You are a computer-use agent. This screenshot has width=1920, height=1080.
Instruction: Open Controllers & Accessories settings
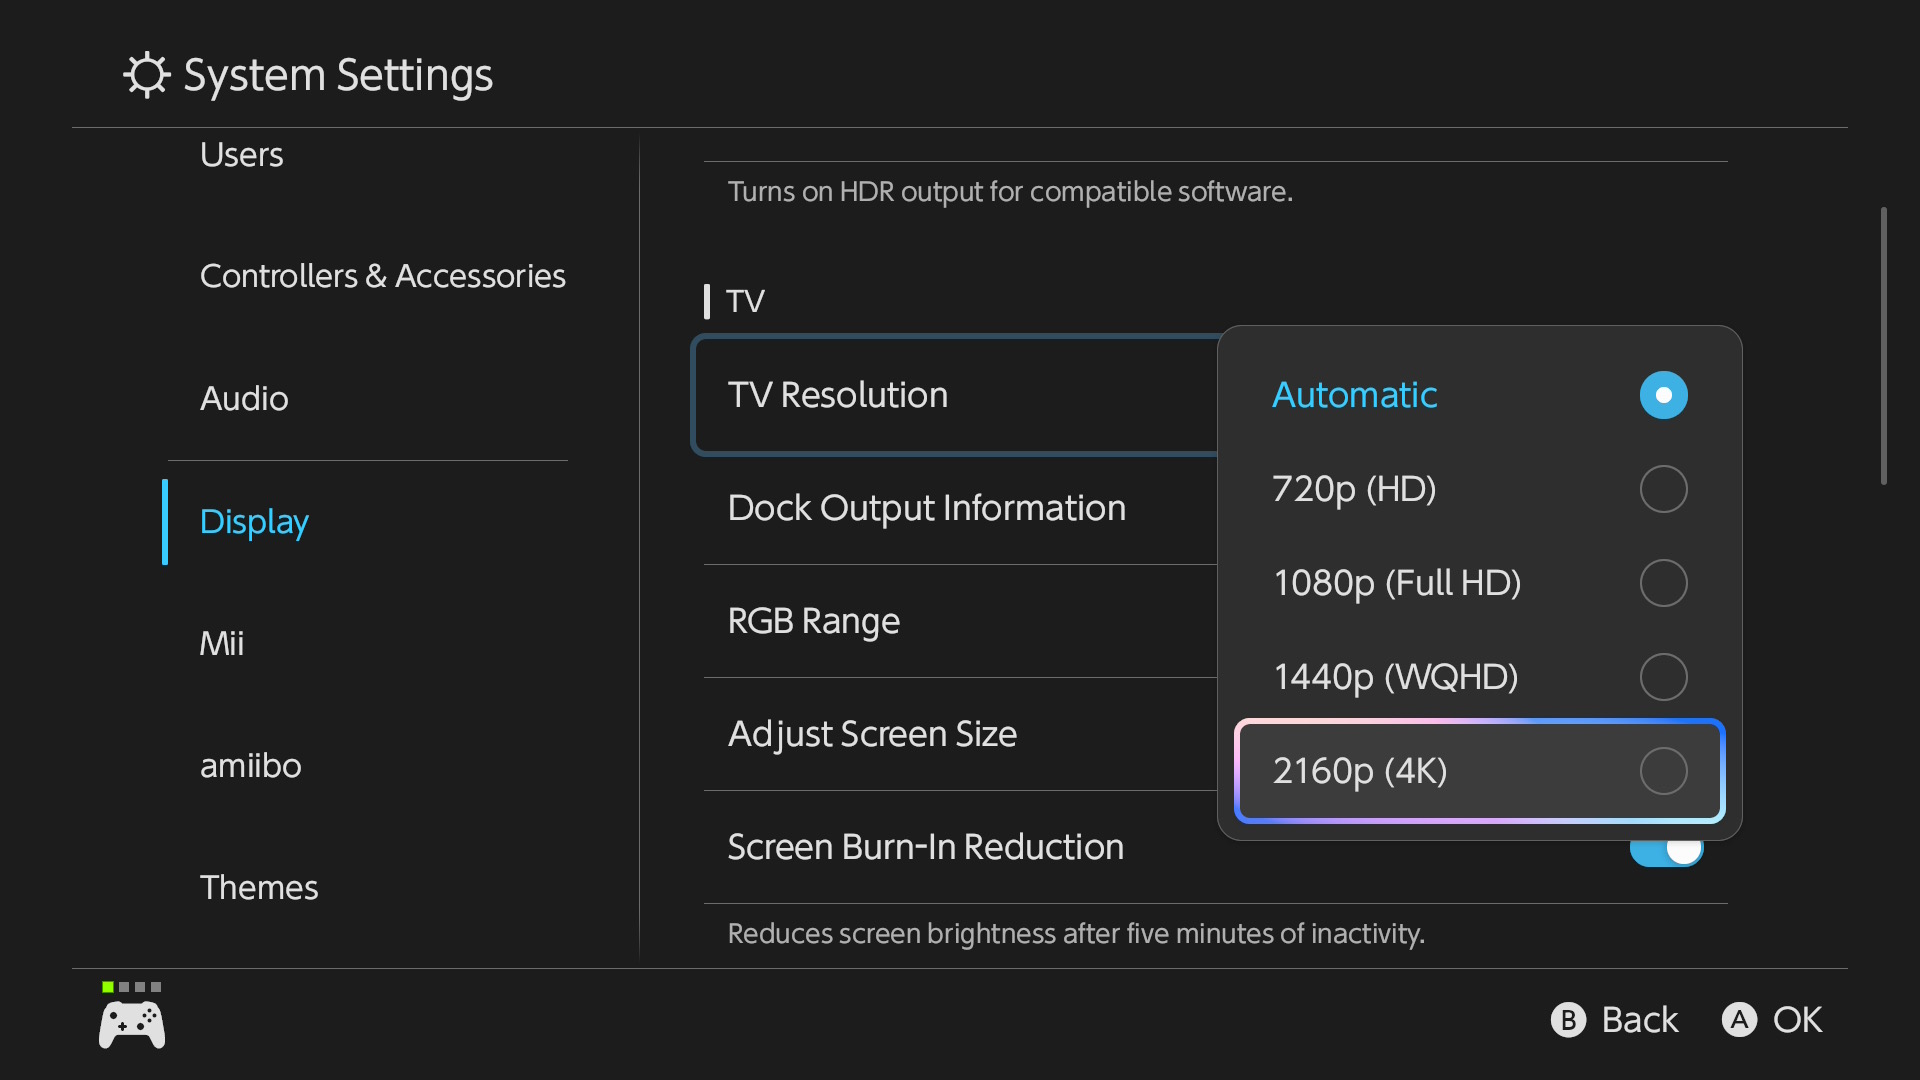coord(382,276)
